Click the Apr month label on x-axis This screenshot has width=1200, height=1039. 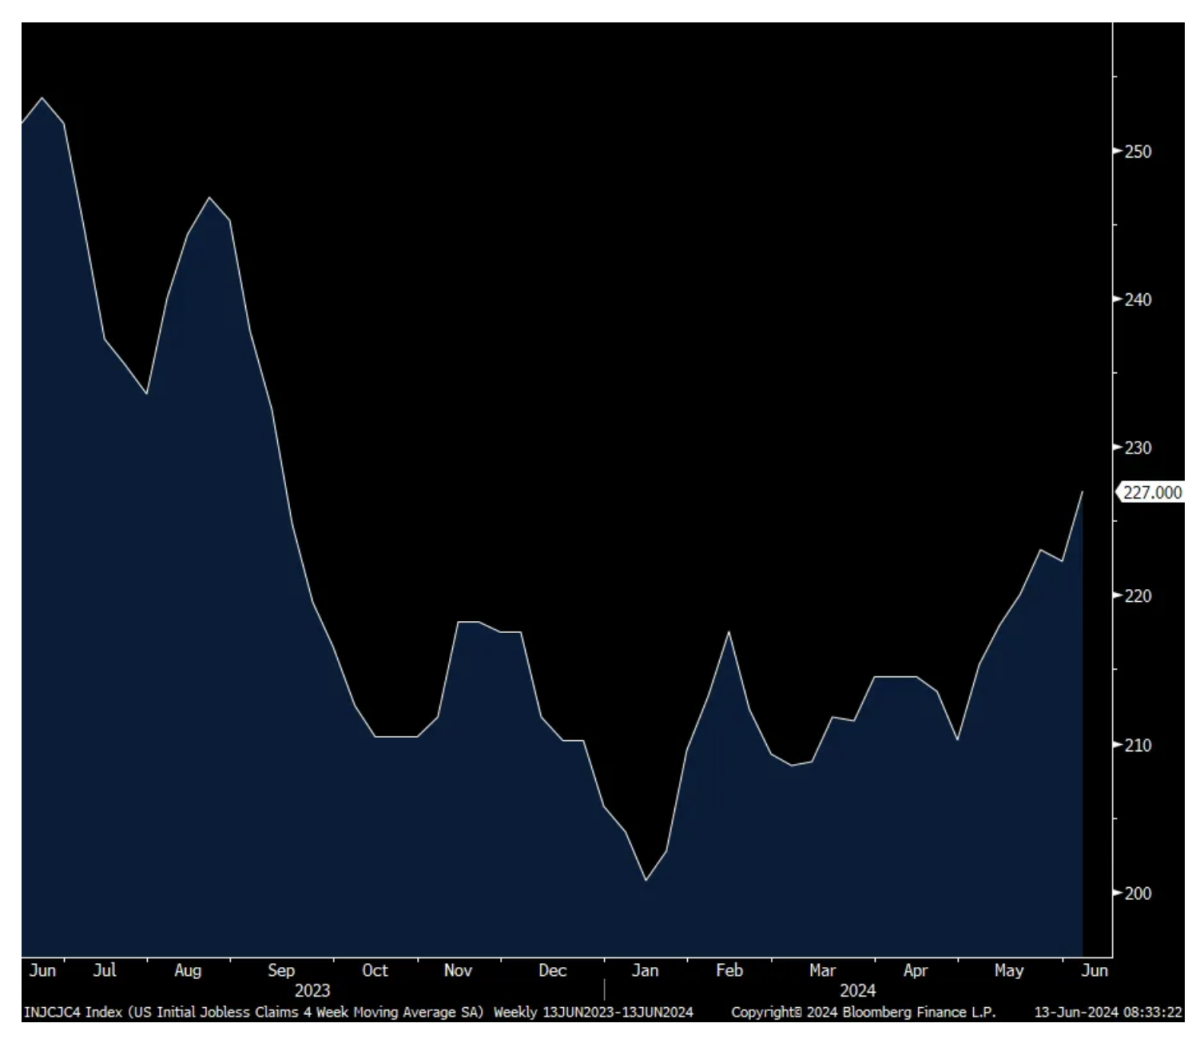click(x=915, y=970)
